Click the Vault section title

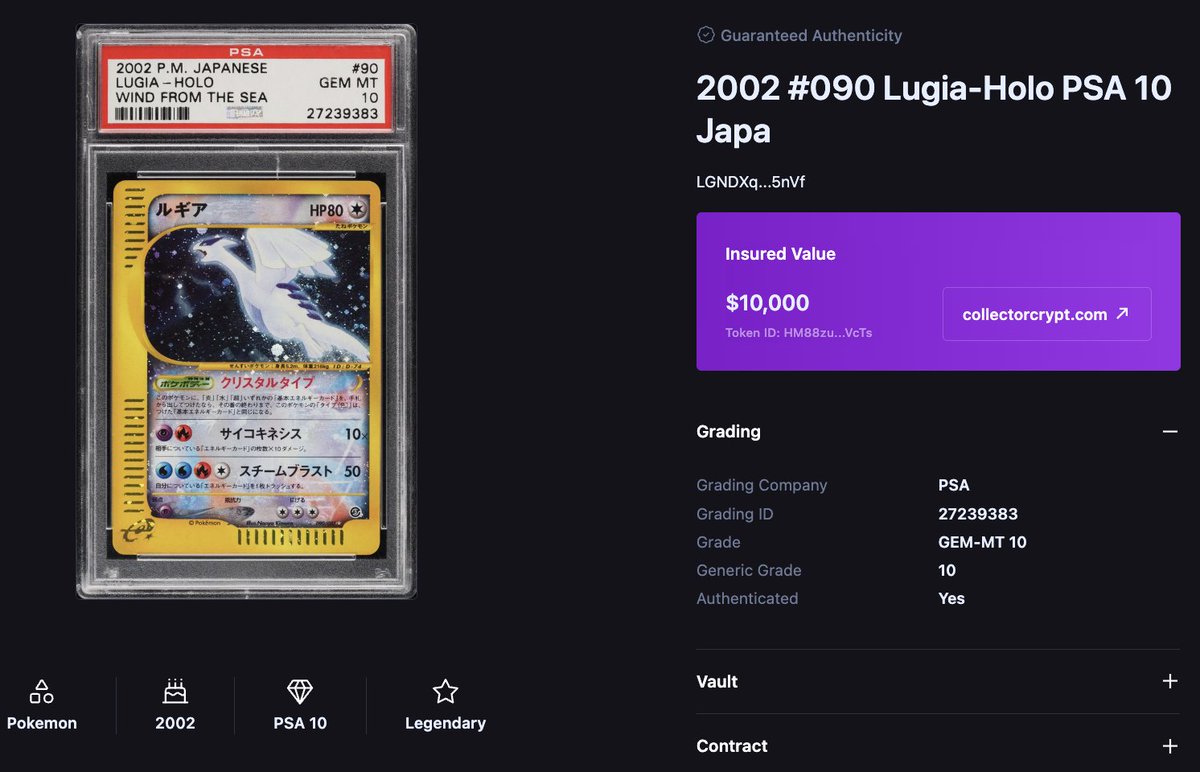(x=717, y=681)
